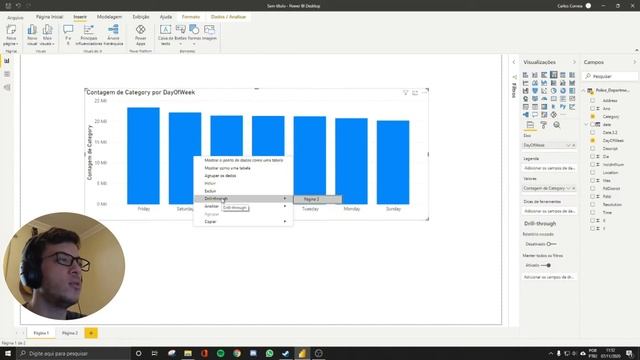Select the Fields well icon in Visualizações
The height and width of the screenshot is (360, 640).
pyautogui.click(x=530, y=125)
